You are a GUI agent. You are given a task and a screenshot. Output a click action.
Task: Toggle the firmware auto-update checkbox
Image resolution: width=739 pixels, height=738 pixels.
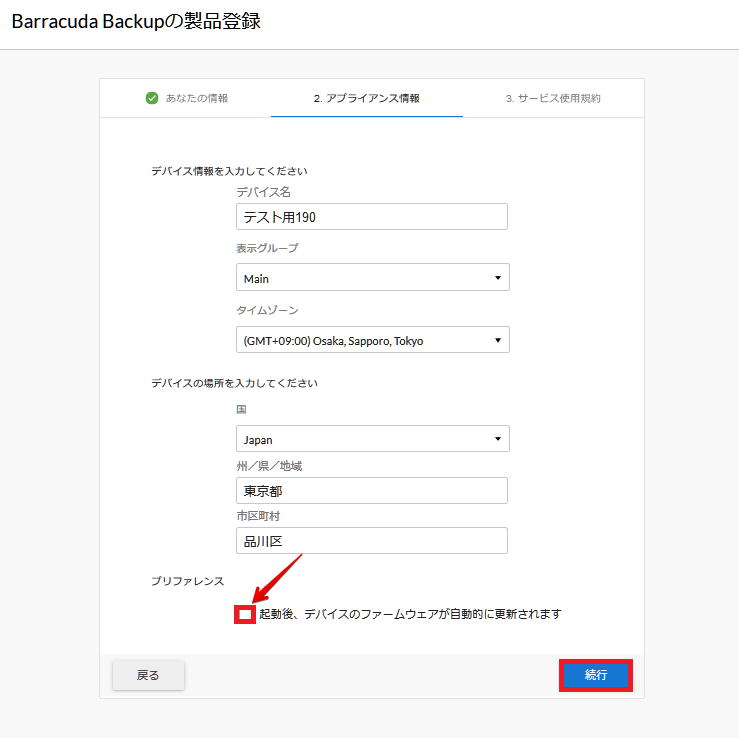[x=245, y=614]
